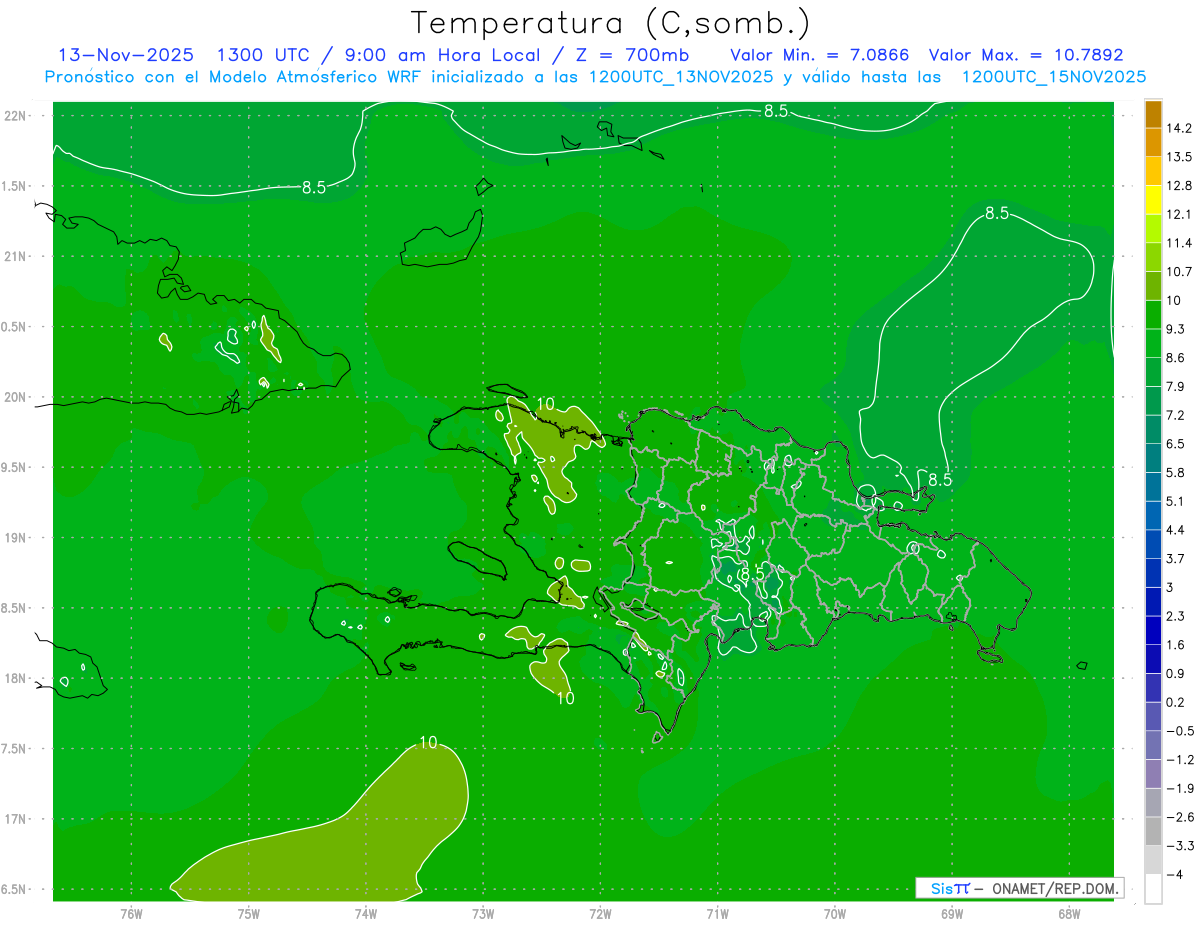Click the "75W" longitude axis label
This screenshot has height=927, width=1200.
tap(248, 913)
